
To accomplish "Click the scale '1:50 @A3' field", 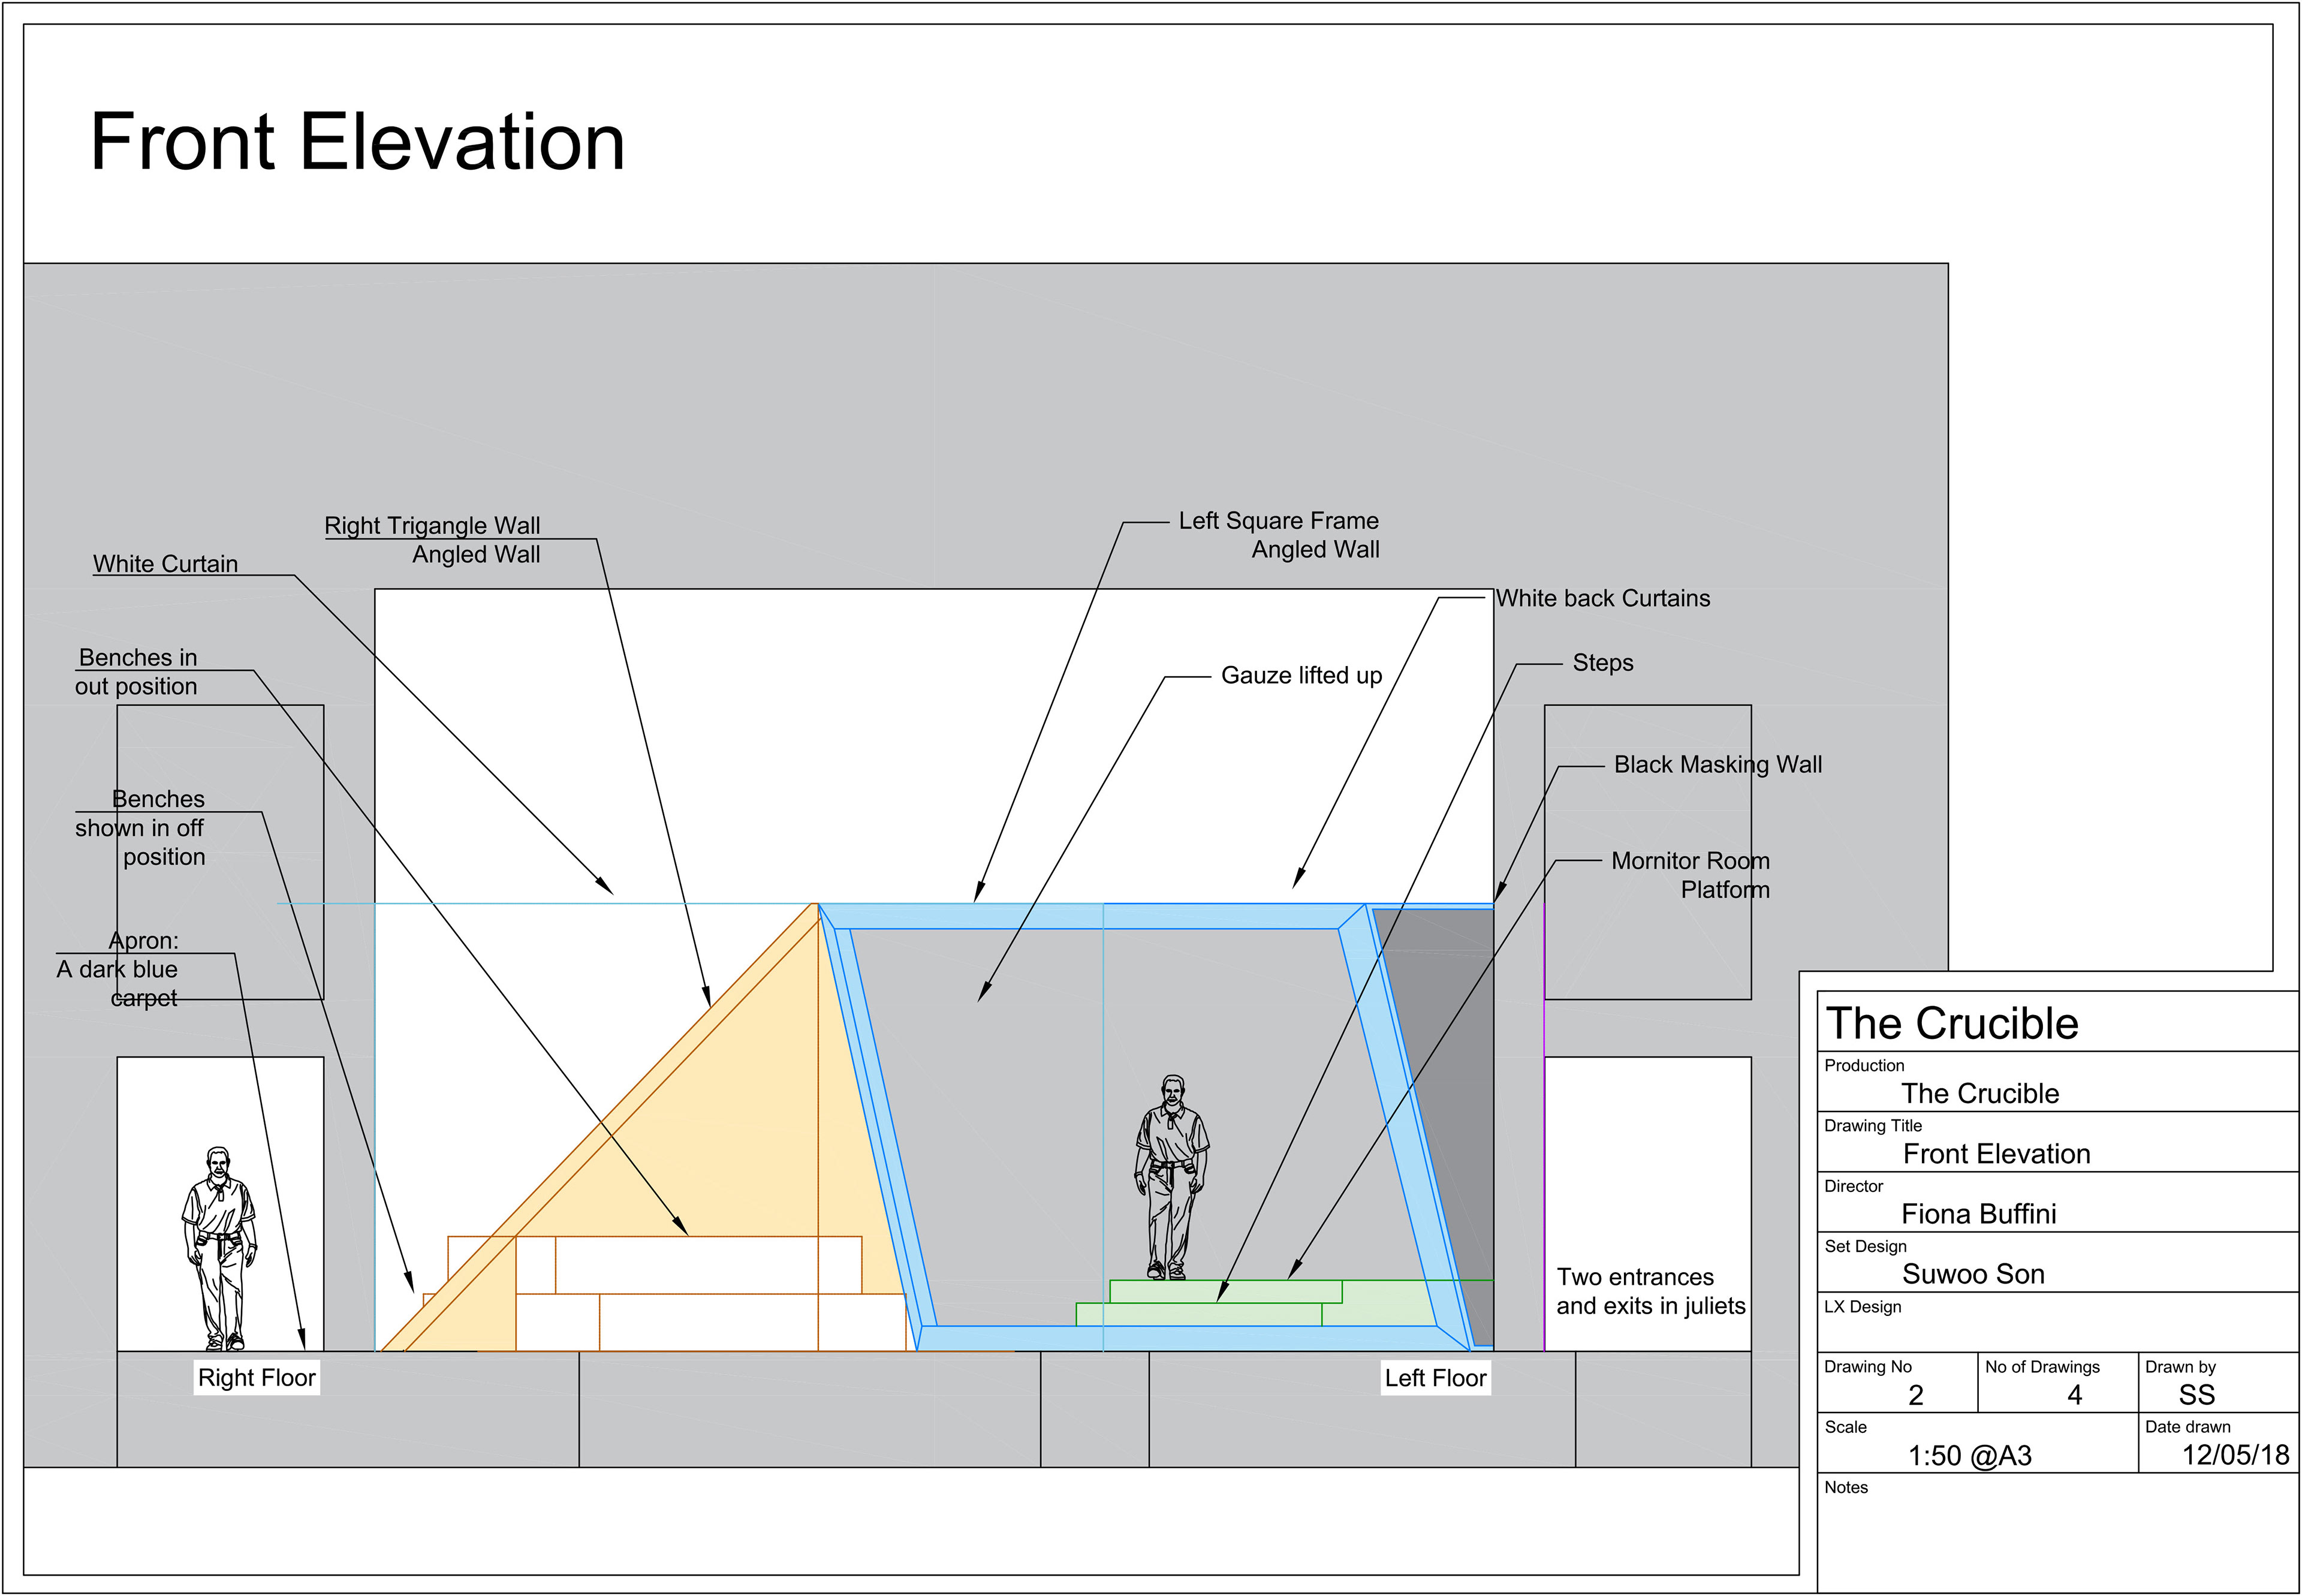I will point(1969,1455).
